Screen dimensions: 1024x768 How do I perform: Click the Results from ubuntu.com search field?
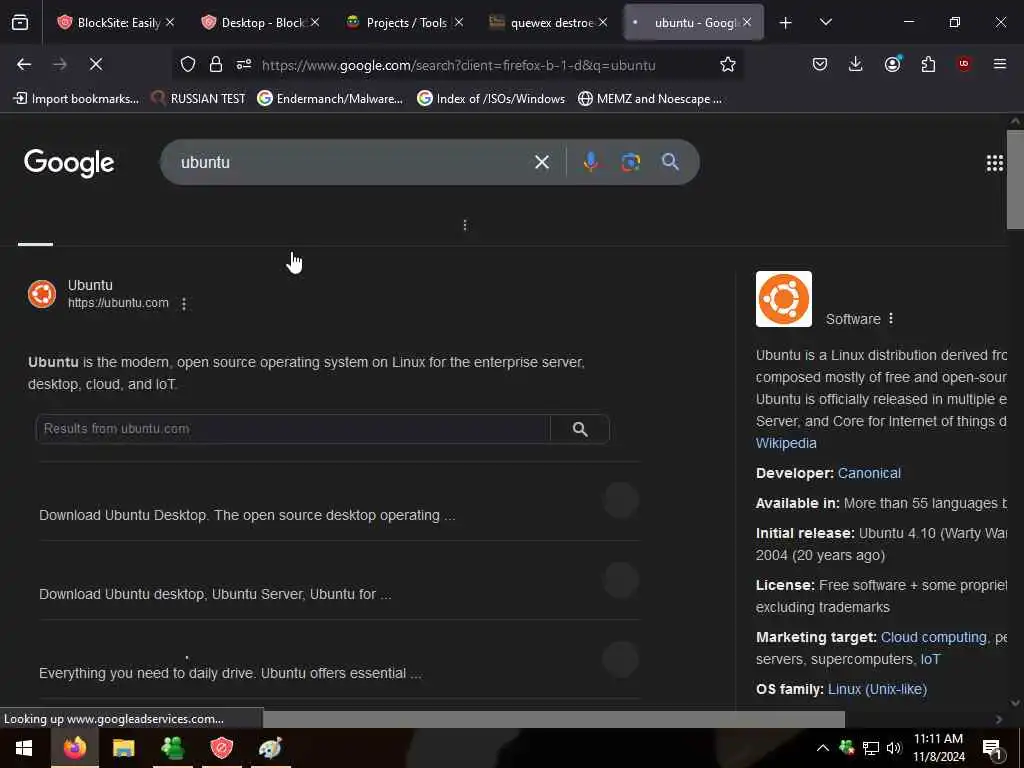tap(293, 428)
